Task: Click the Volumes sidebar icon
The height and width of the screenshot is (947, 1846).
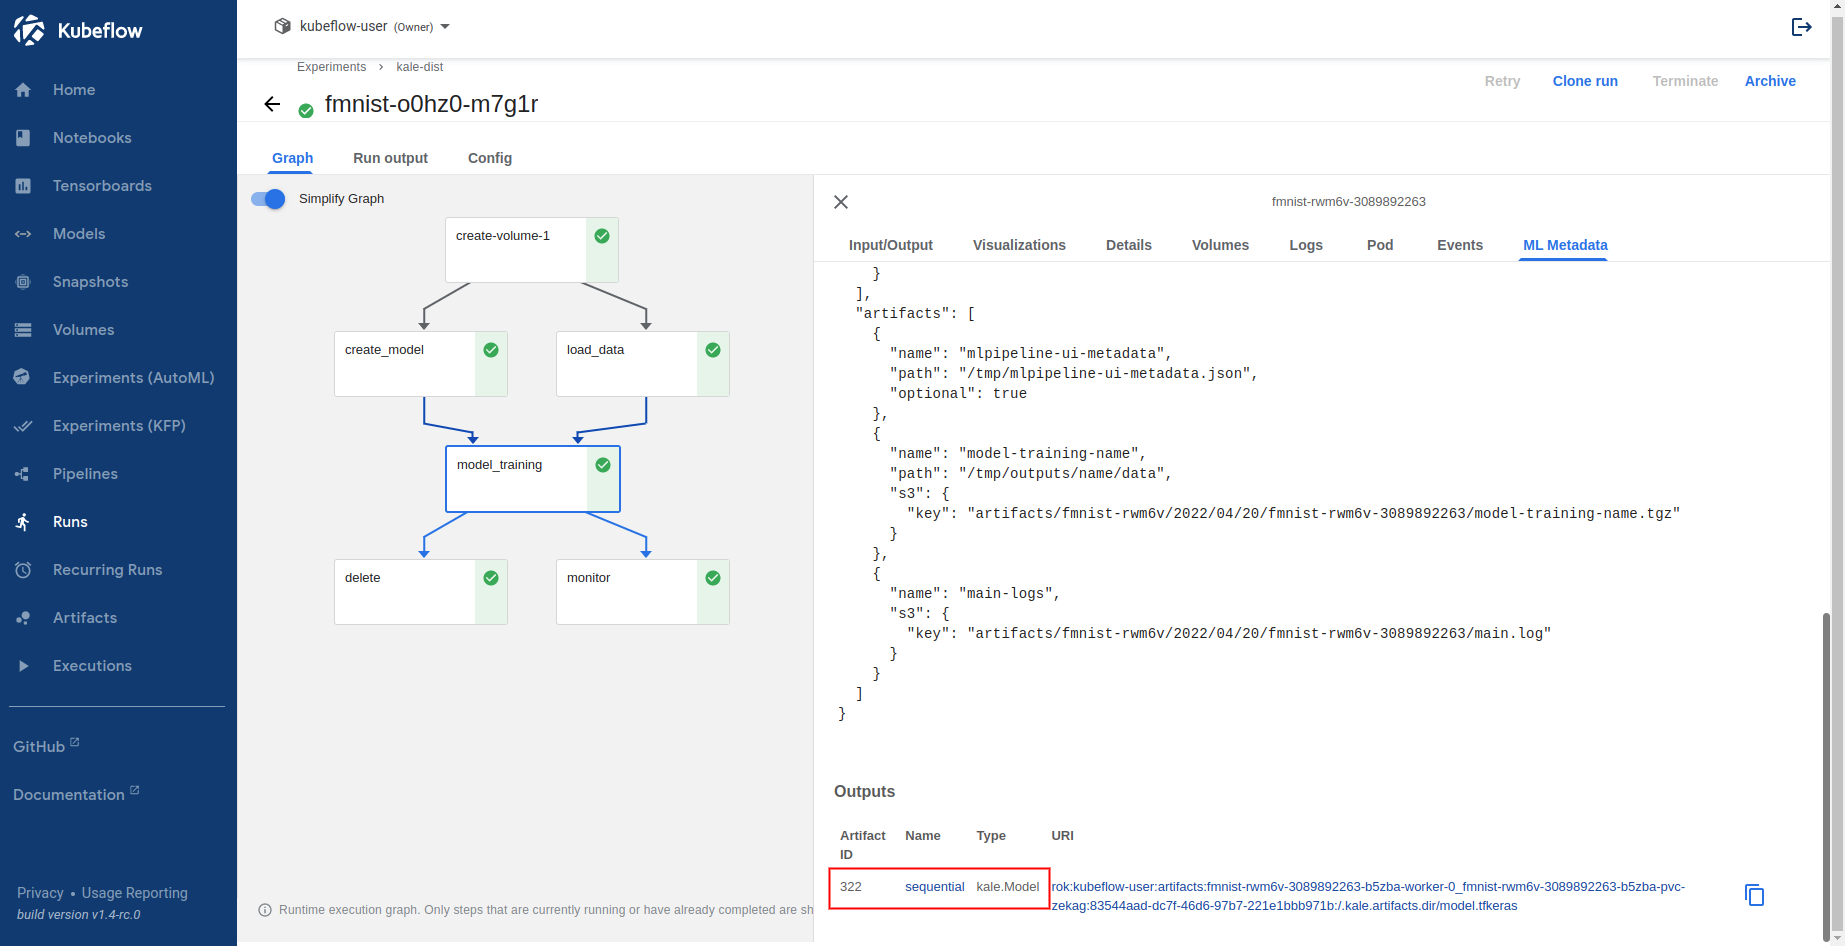Action: [x=24, y=330]
